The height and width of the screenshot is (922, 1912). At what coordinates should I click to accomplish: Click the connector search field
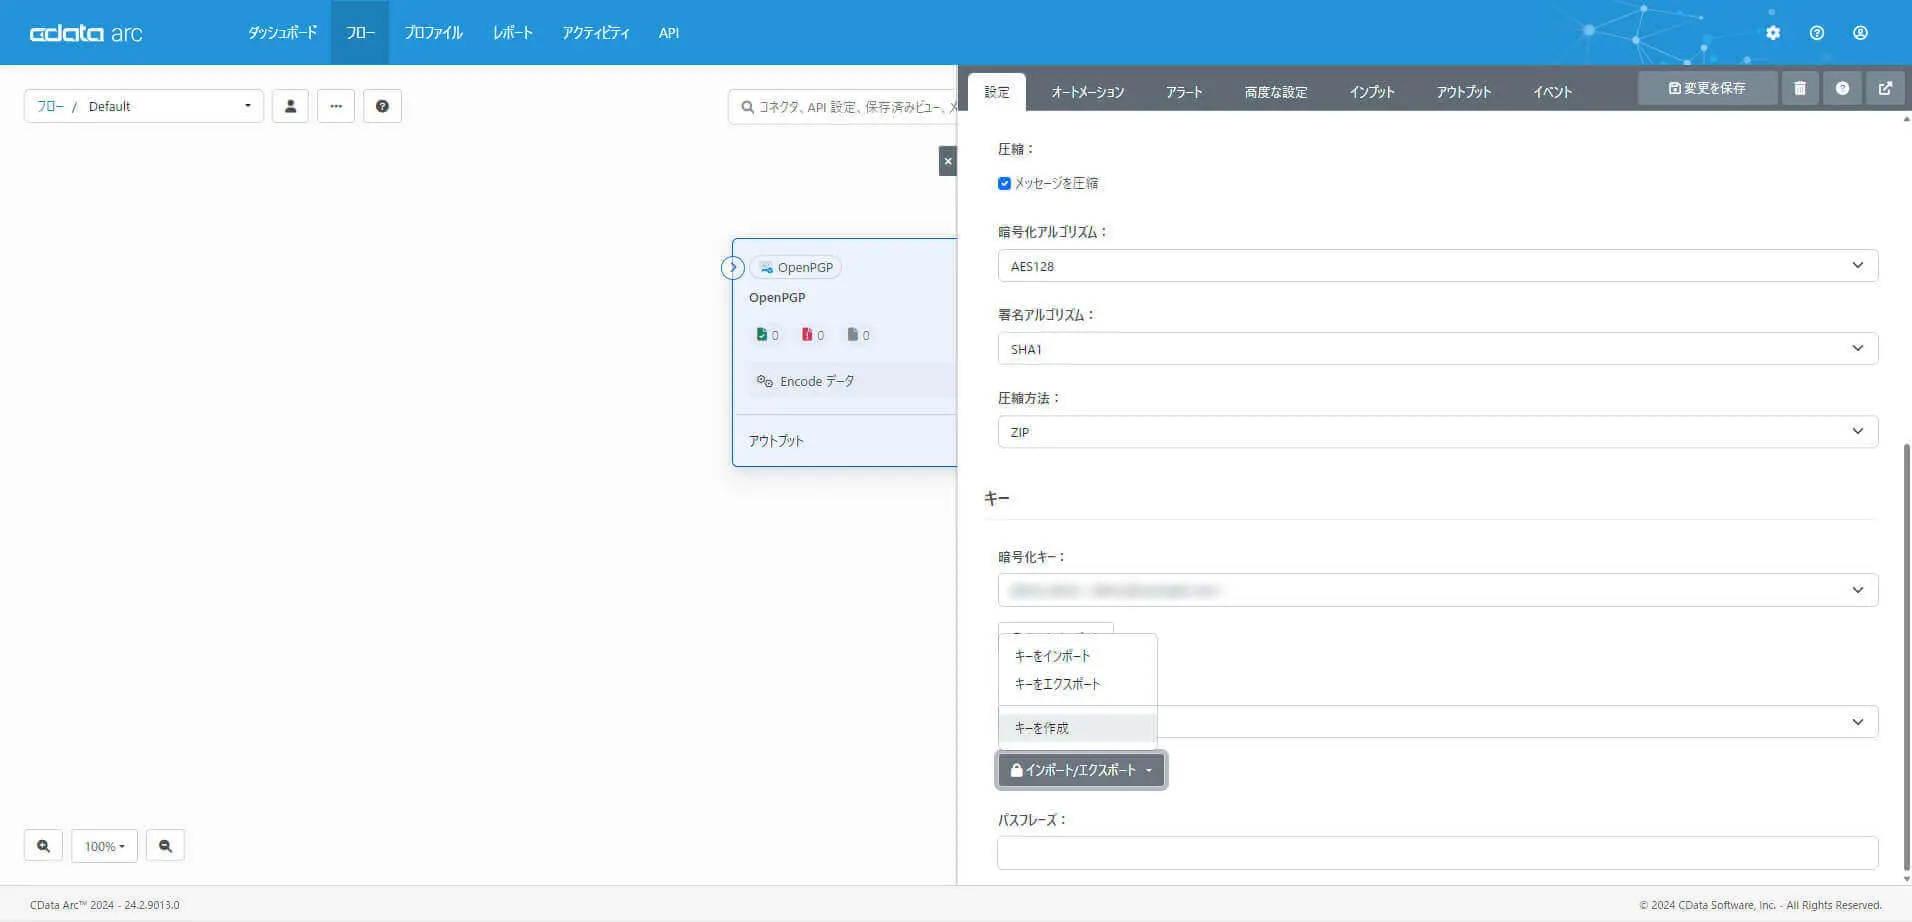(x=842, y=106)
